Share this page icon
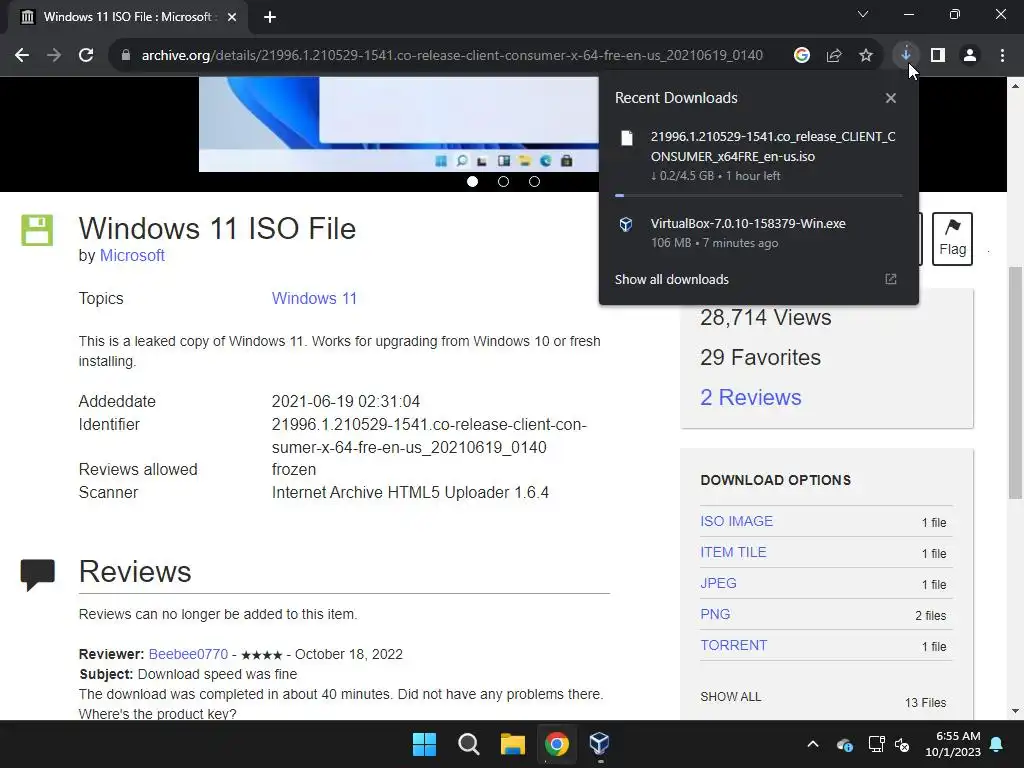Screen dimensions: 1024x768 click(x=833, y=56)
